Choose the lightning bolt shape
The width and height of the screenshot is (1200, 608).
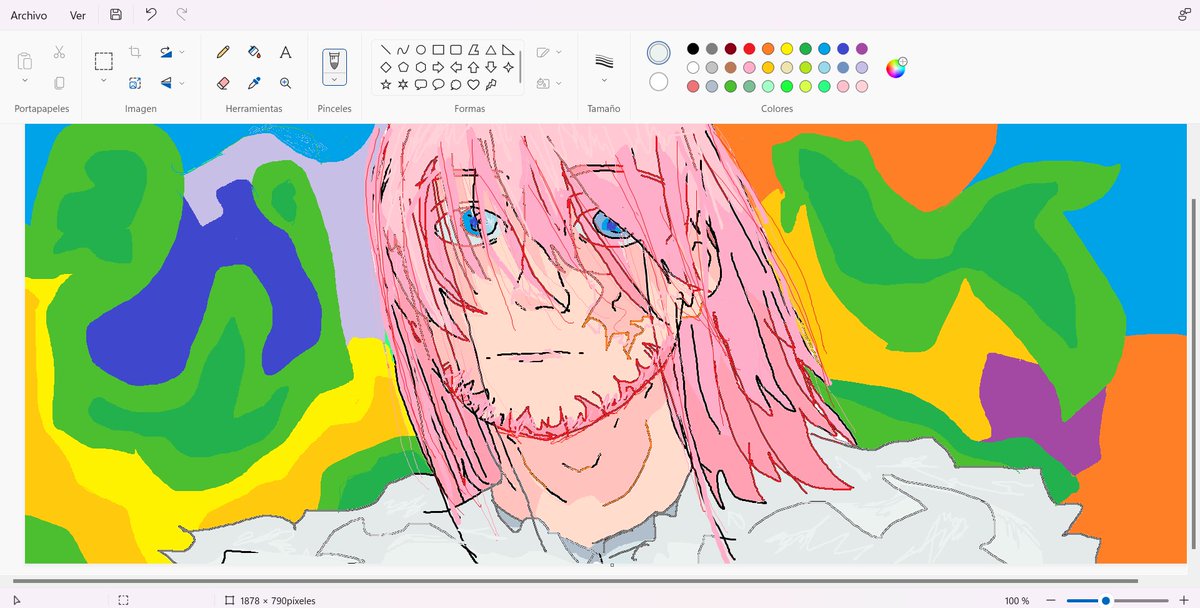tap(491, 85)
